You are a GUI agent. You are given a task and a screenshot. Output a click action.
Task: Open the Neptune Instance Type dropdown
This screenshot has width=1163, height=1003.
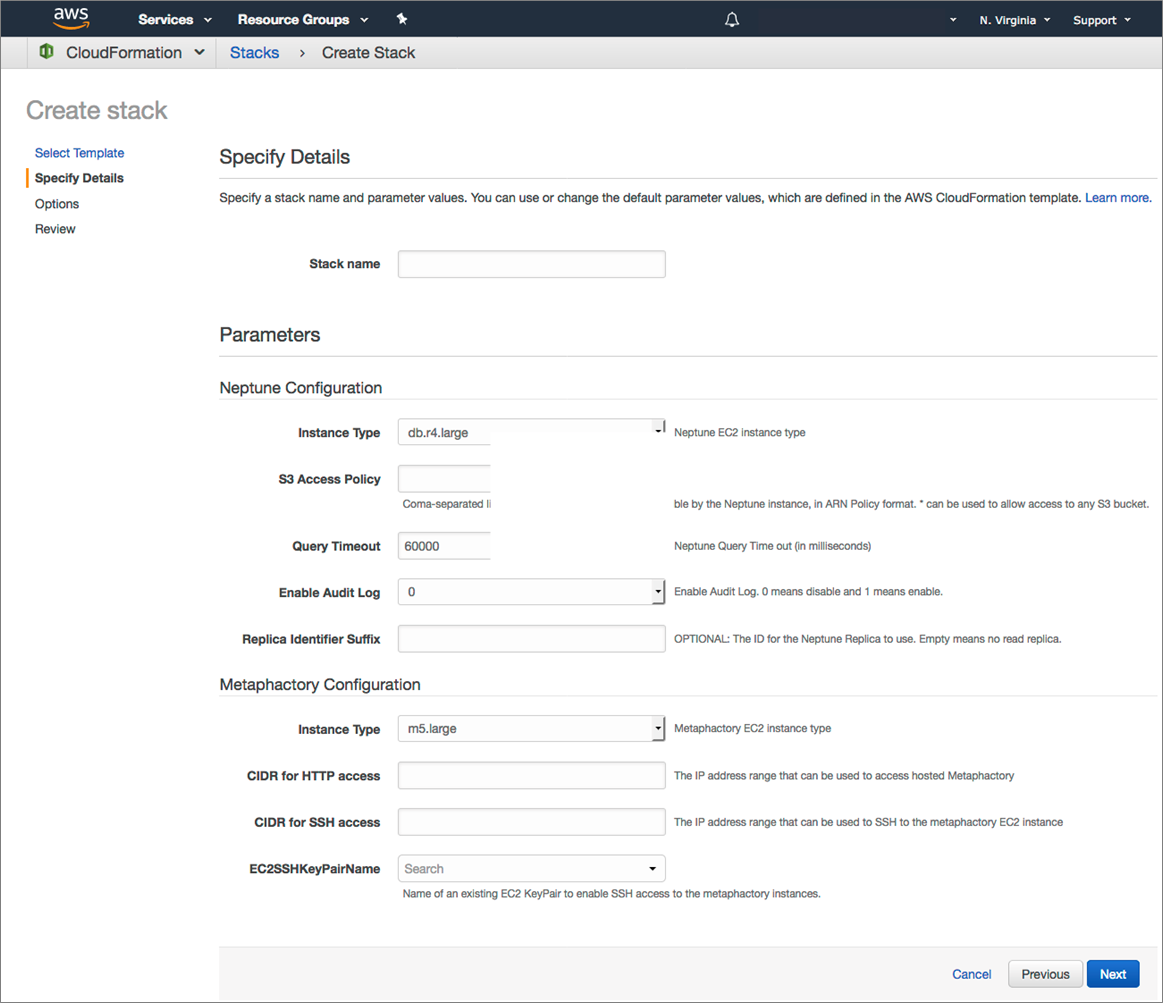click(x=531, y=432)
